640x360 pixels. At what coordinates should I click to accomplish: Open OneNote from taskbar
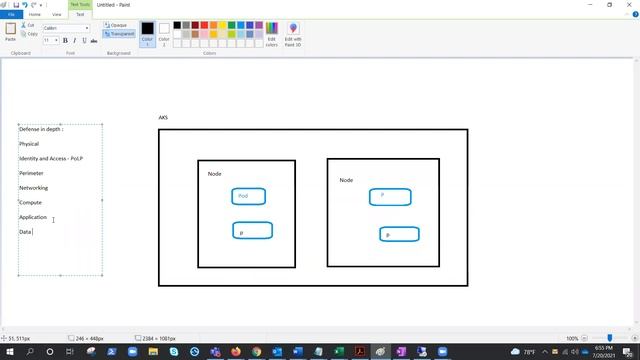(401, 351)
